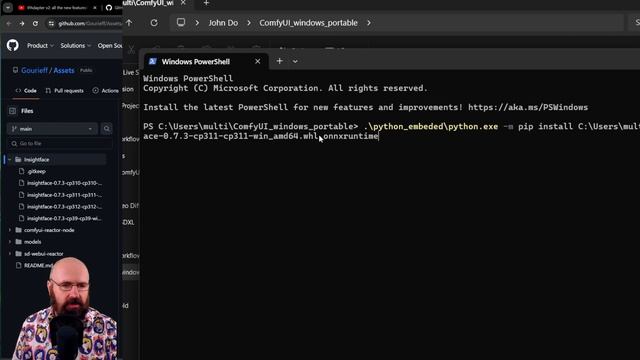Select the Code tab in GitHub
Image resolution: width=640 pixels, height=360 pixels.
point(26,91)
